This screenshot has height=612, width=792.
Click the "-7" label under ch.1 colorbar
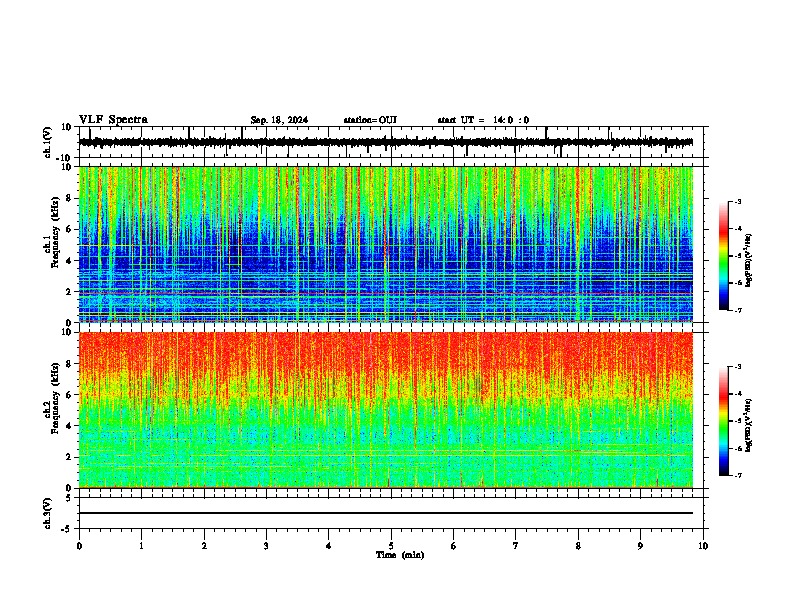tap(737, 310)
